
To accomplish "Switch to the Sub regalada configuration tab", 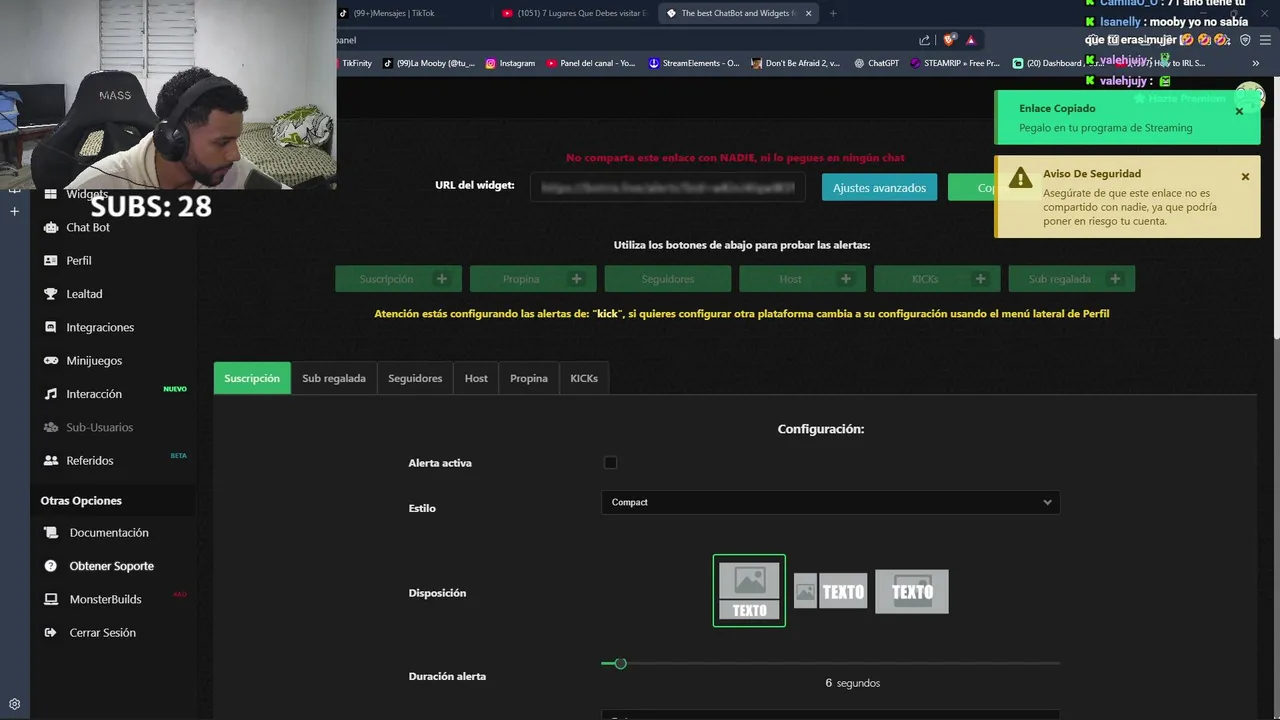I will (334, 378).
